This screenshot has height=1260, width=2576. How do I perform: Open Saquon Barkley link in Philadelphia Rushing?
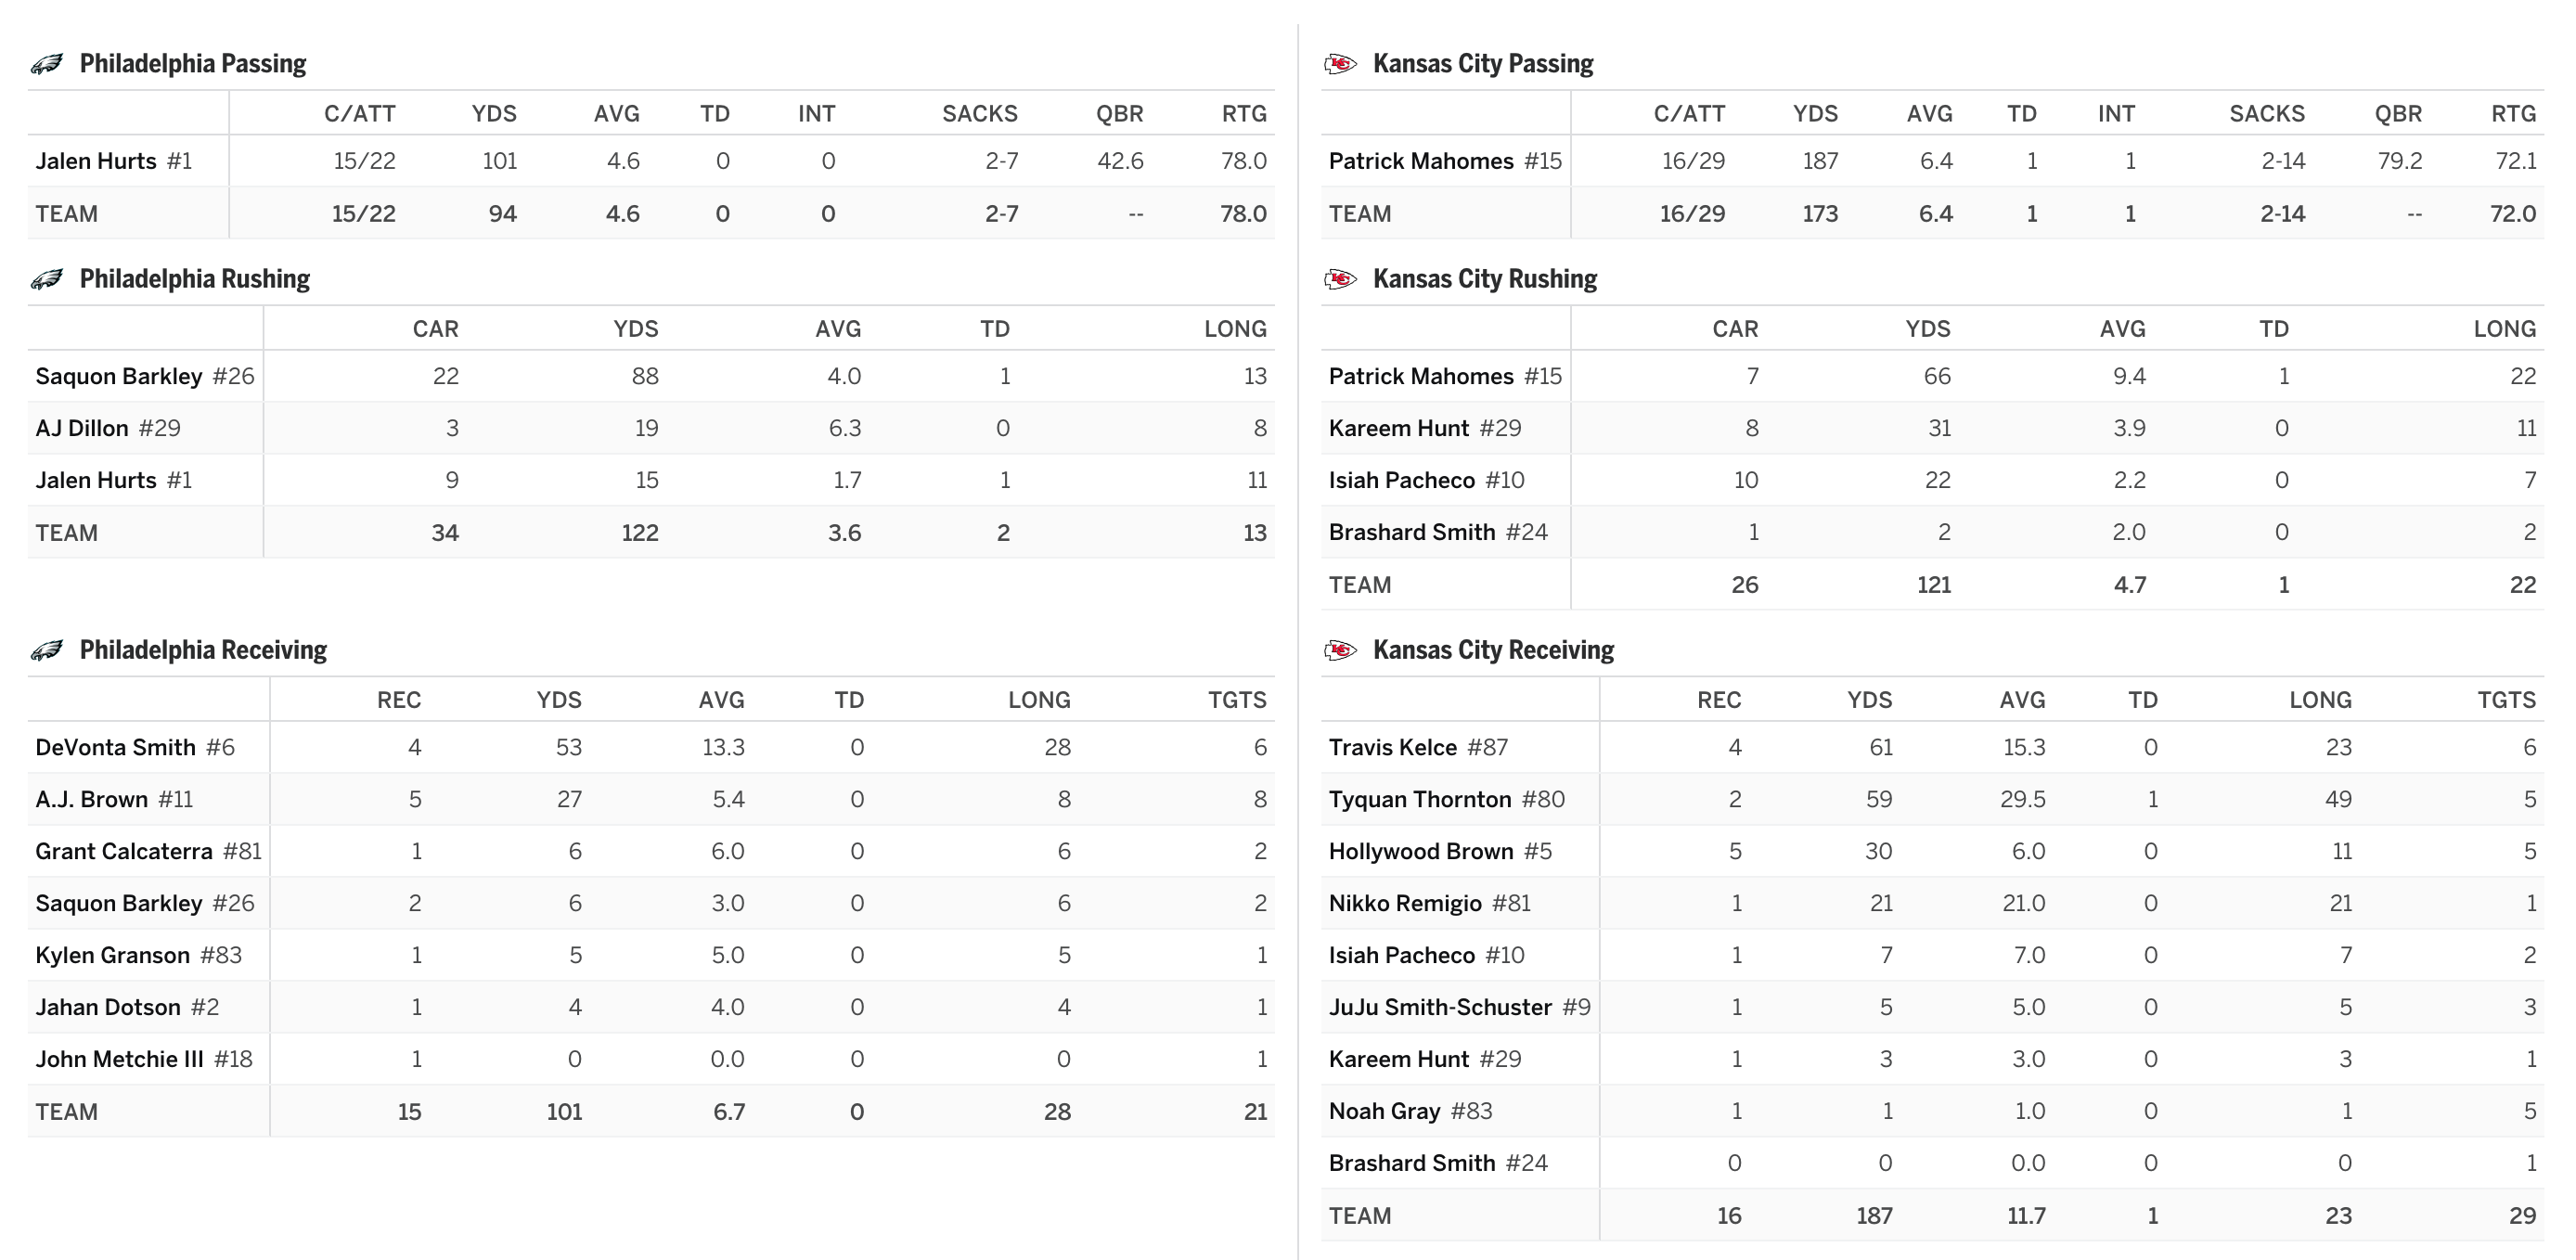pyautogui.click(x=119, y=376)
